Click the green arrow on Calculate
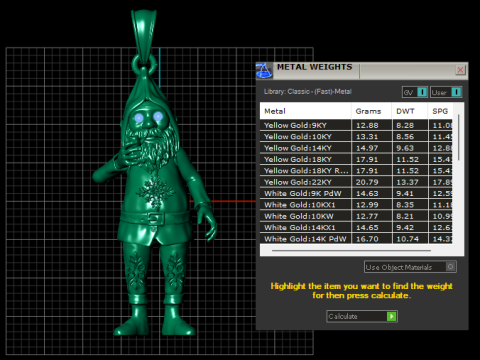The image size is (480, 360). click(391, 316)
